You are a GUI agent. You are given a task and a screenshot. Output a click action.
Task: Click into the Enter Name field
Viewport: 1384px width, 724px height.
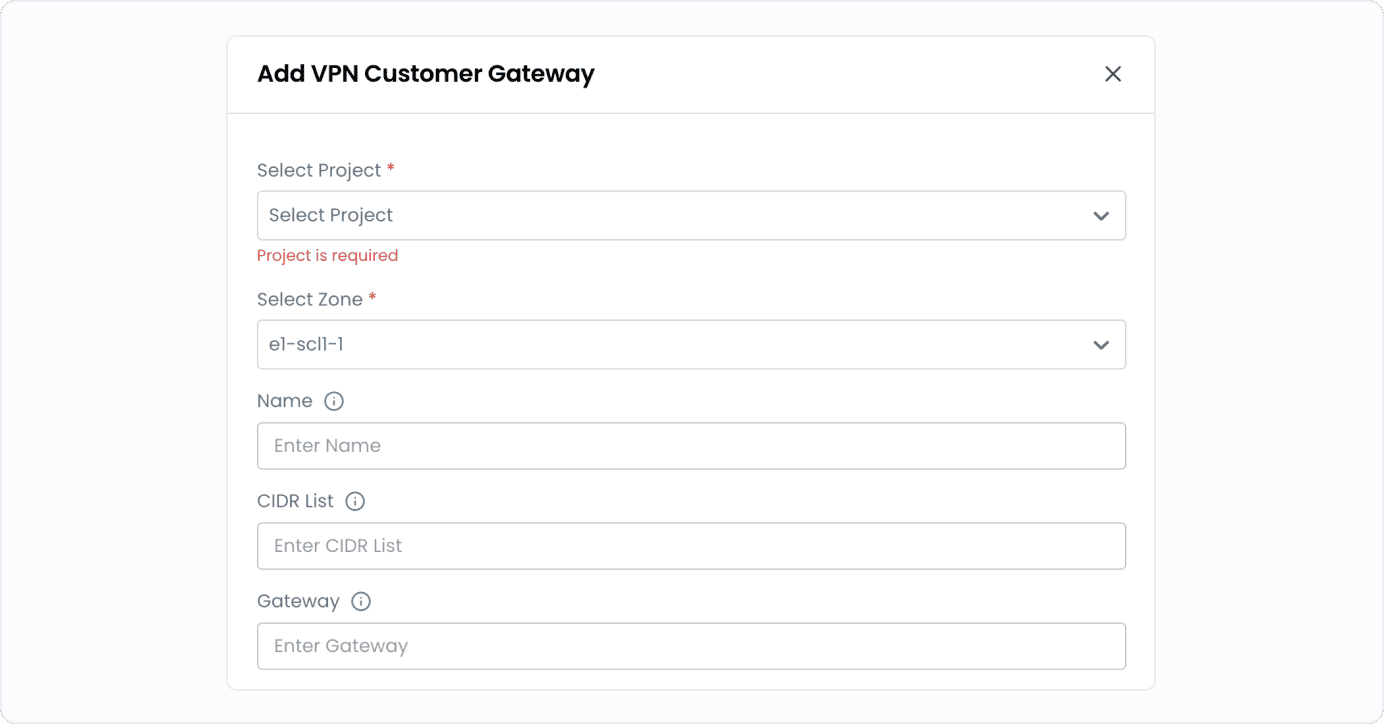(692, 446)
